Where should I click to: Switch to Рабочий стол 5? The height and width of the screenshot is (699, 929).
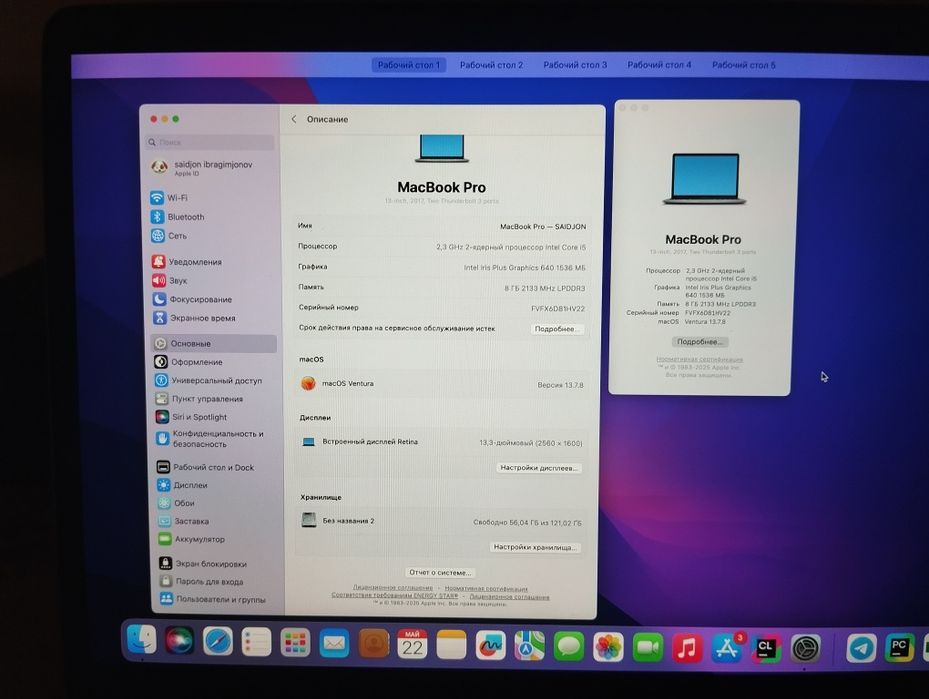pyautogui.click(x=744, y=65)
